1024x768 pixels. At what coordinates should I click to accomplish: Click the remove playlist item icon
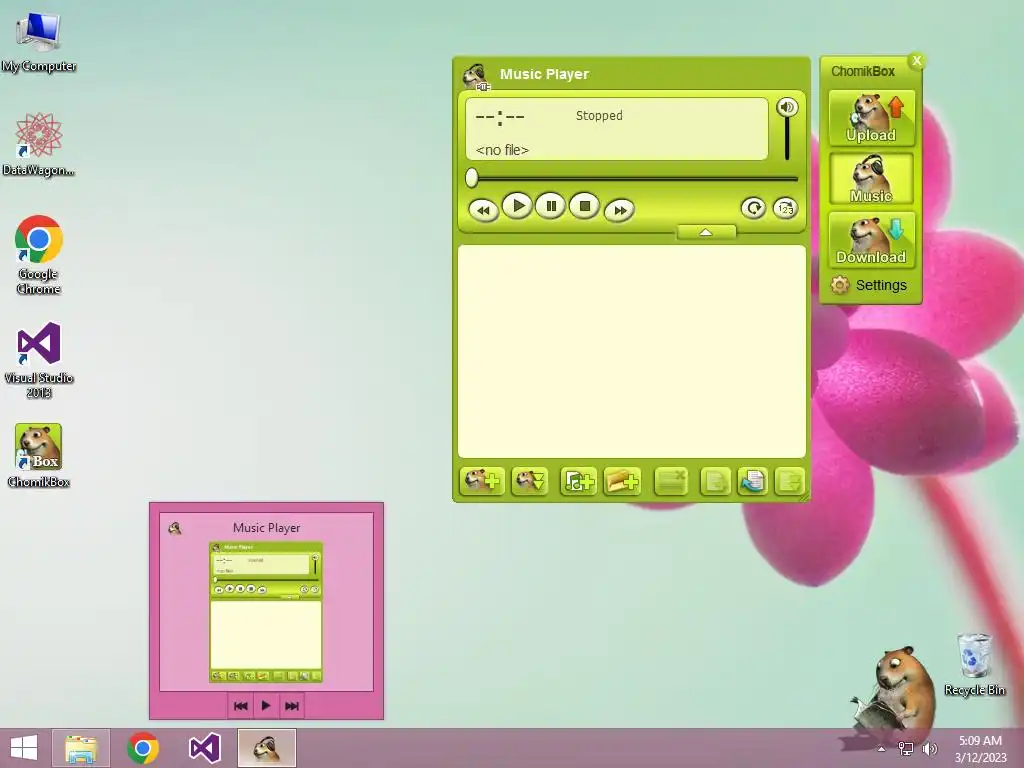click(x=671, y=481)
